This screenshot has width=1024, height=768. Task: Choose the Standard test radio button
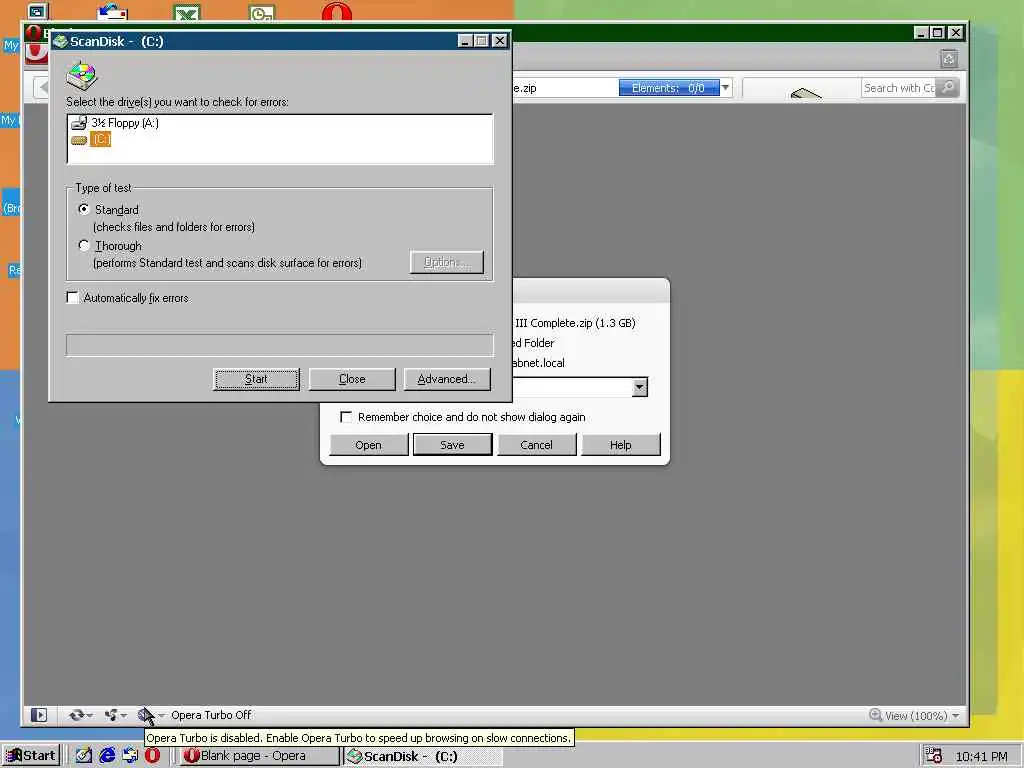click(x=84, y=209)
